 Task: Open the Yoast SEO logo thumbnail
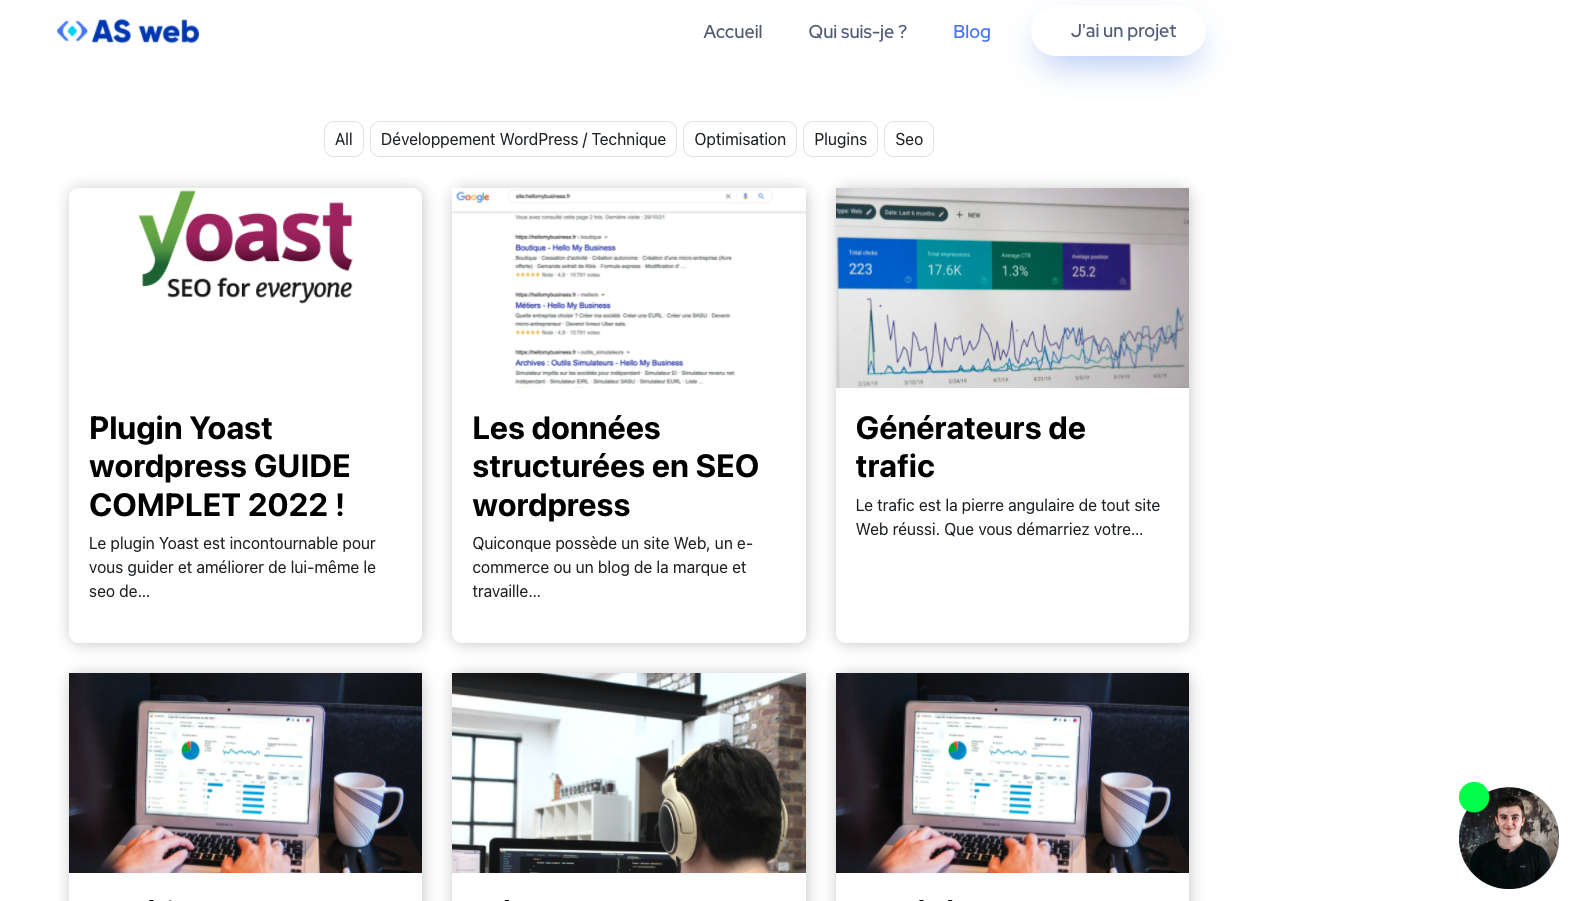point(245,288)
